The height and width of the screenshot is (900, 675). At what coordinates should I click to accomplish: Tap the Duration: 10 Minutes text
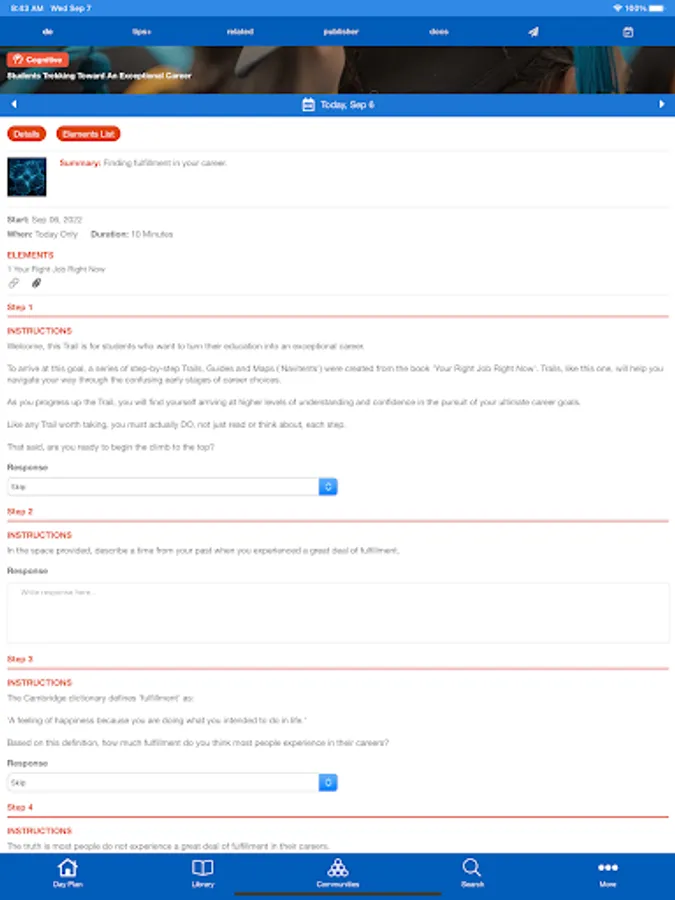(131, 234)
